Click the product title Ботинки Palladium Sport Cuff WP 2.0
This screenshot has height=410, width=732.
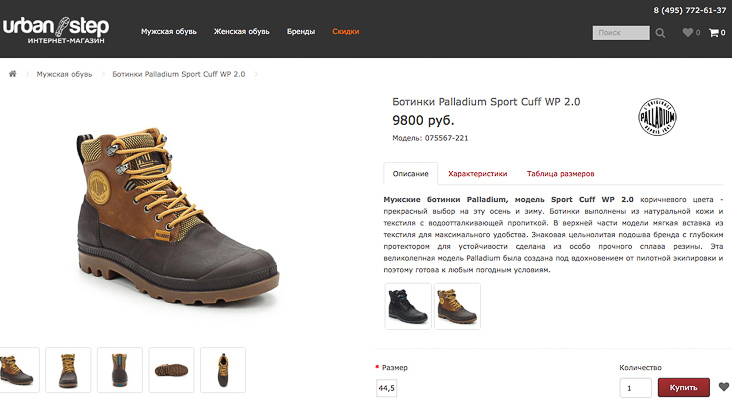click(486, 102)
